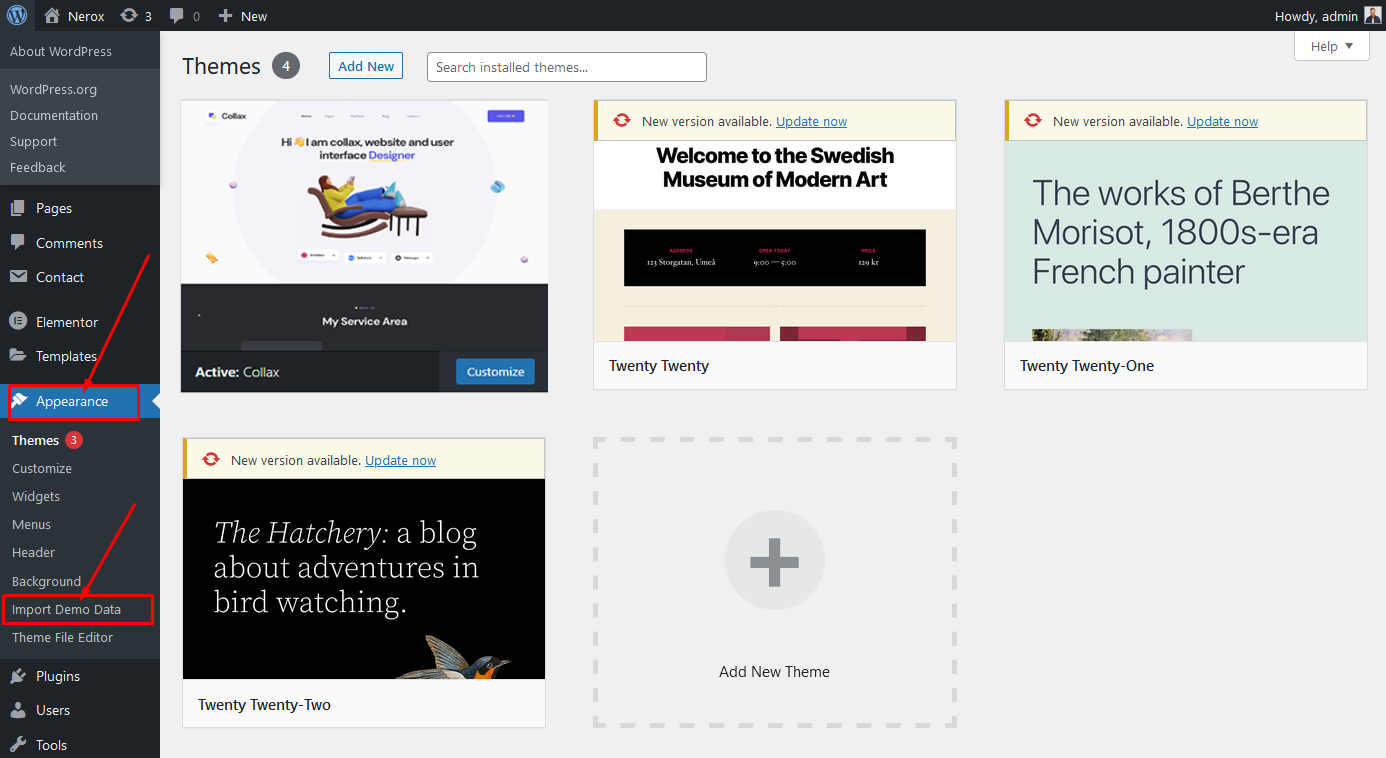1386x758 pixels.
Task: Click the Twenty Twenty-Two theme screenshot
Action: (364, 579)
